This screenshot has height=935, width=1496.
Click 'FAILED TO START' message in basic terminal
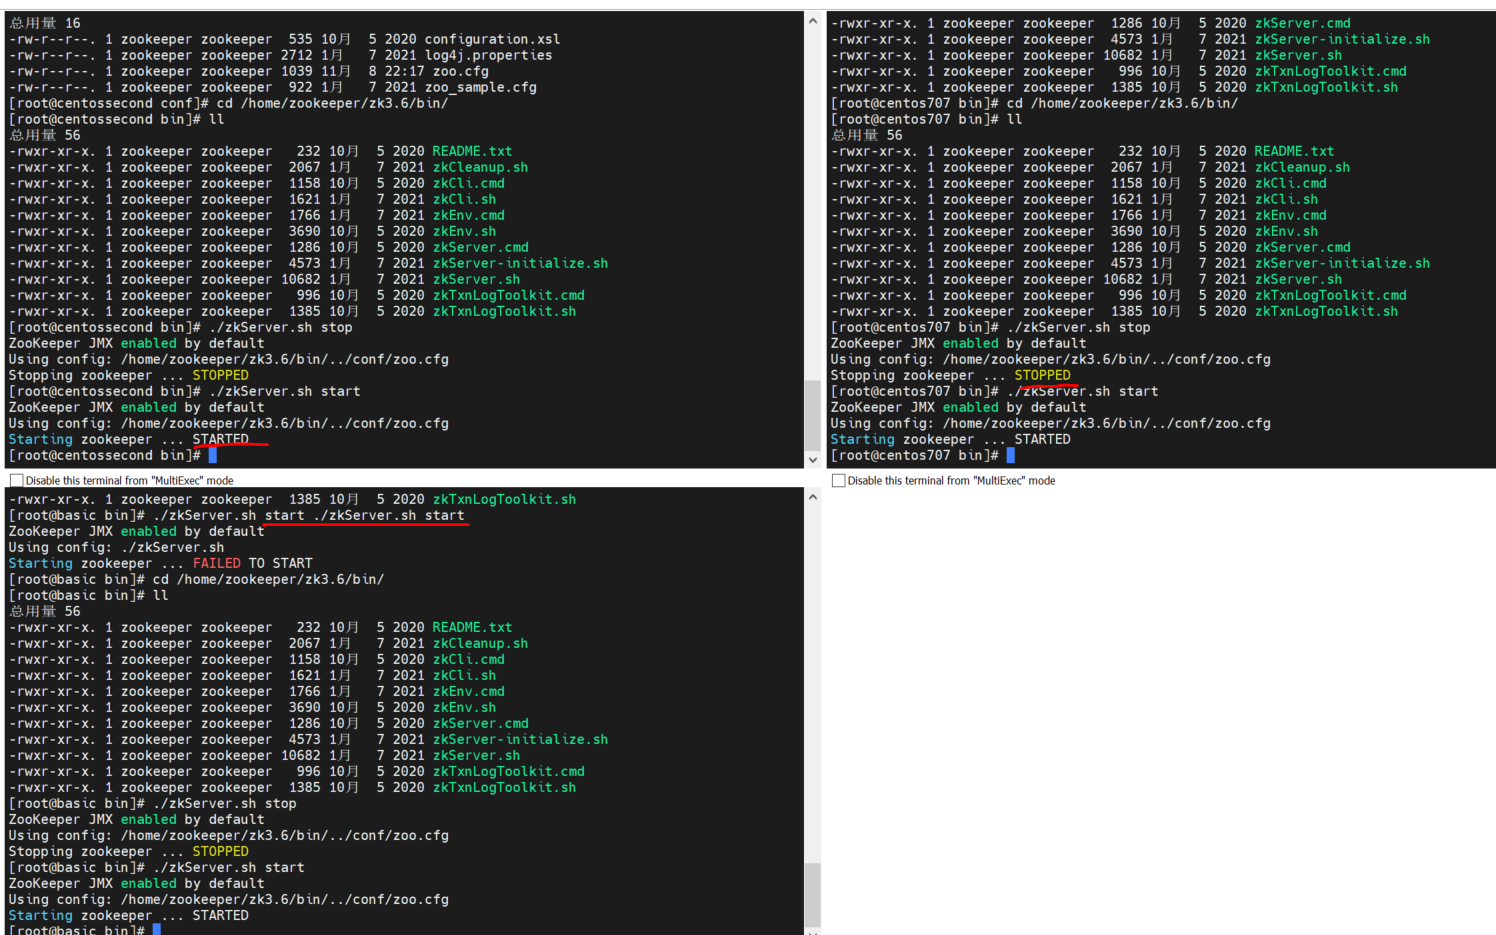[252, 563]
